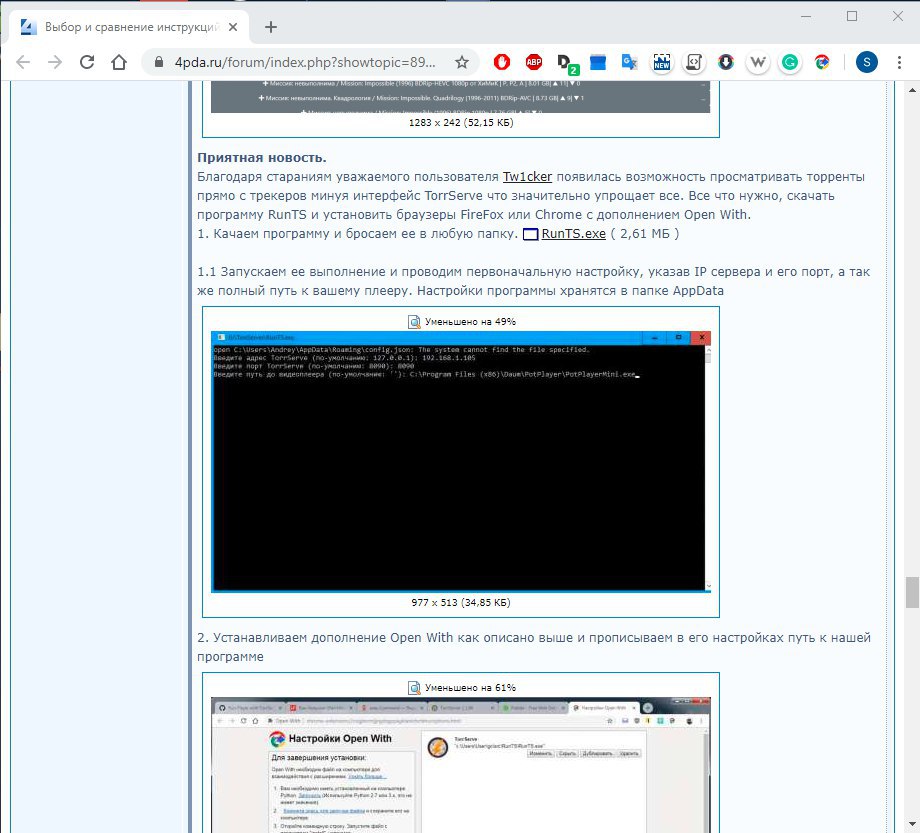View site security lock info
Viewport: 920px width, 833px height.
coord(158,62)
